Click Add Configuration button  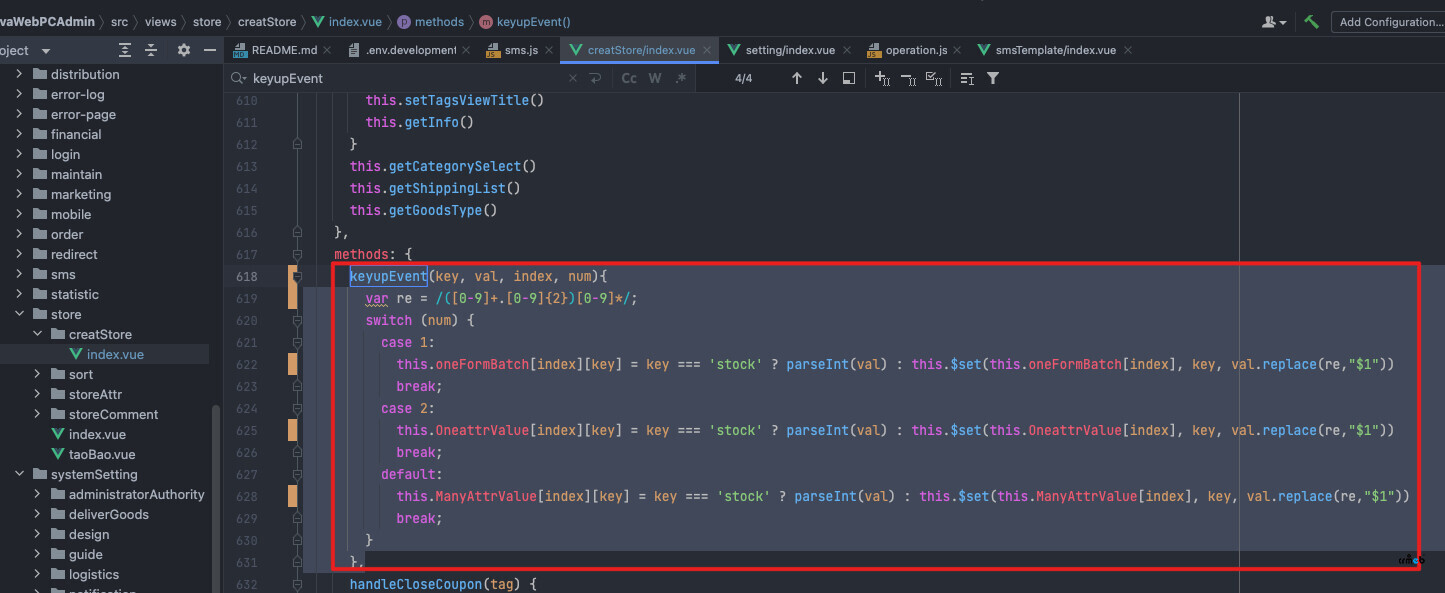point(1391,21)
